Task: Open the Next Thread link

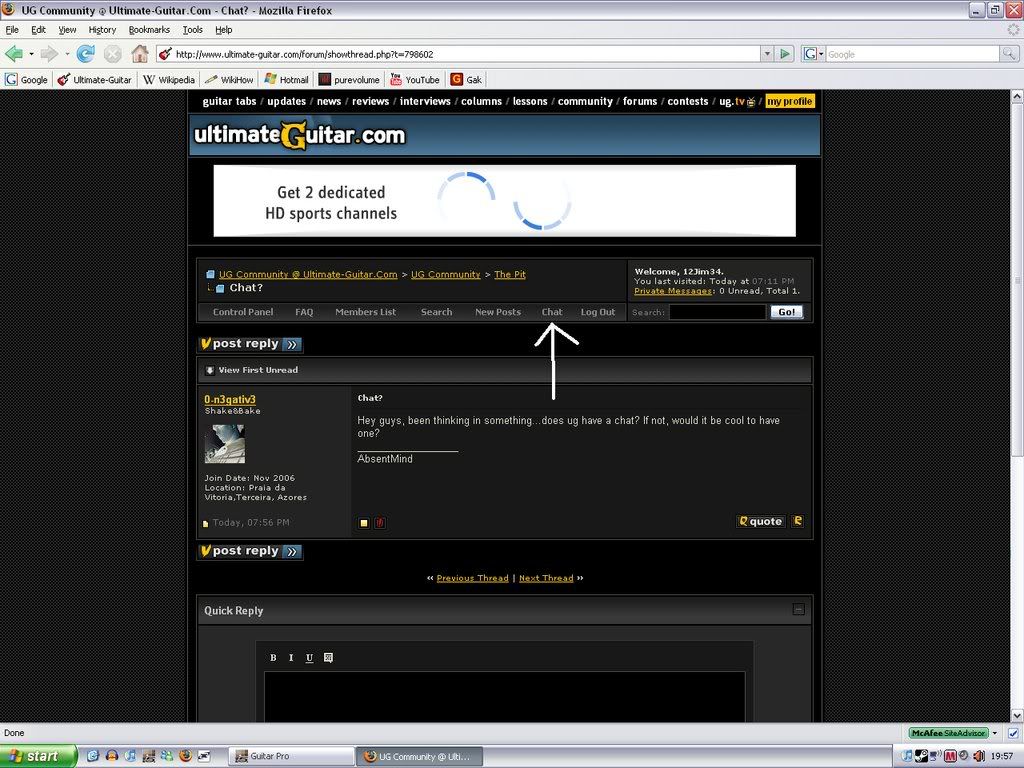Action: tap(546, 578)
